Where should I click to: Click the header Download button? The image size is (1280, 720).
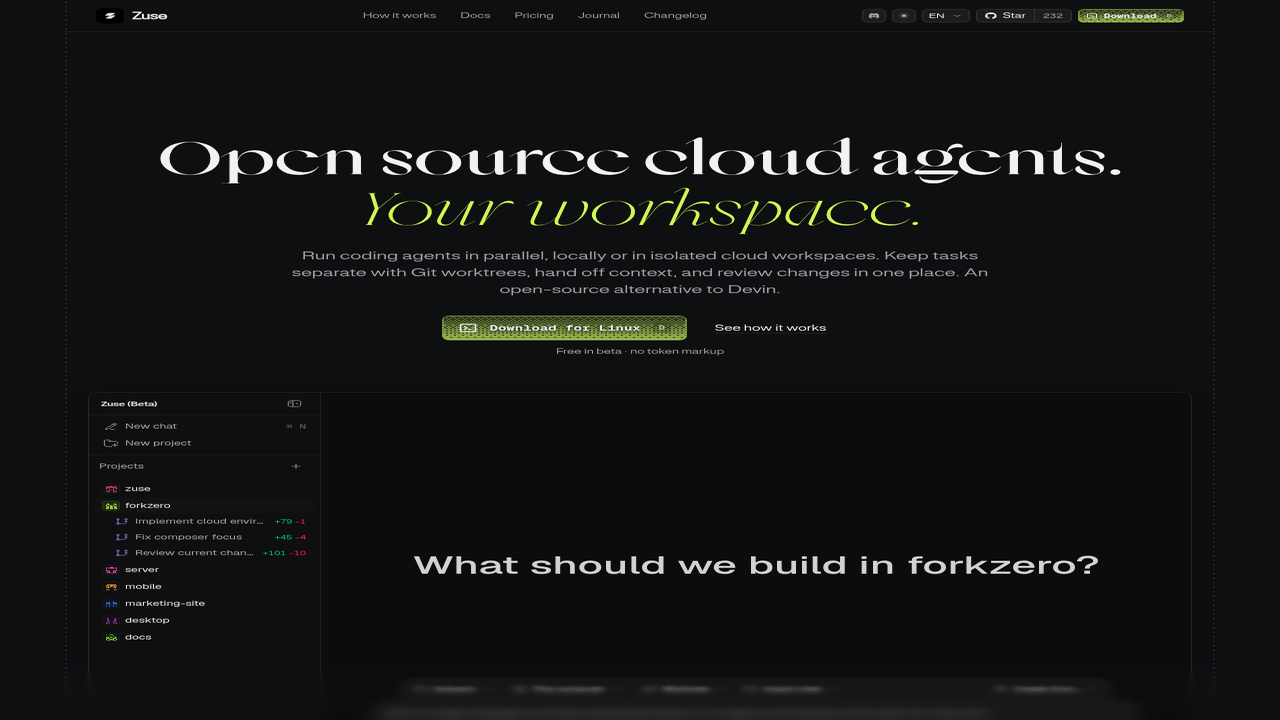click(1131, 16)
